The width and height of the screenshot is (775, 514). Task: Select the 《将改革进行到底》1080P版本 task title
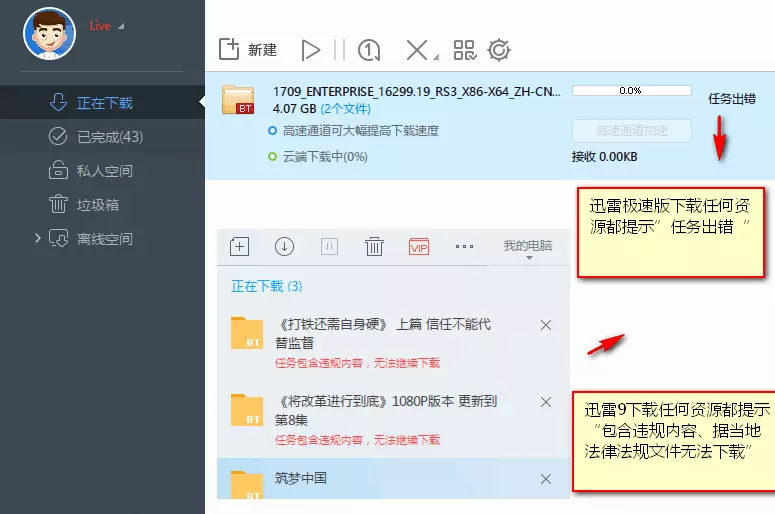(x=386, y=410)
